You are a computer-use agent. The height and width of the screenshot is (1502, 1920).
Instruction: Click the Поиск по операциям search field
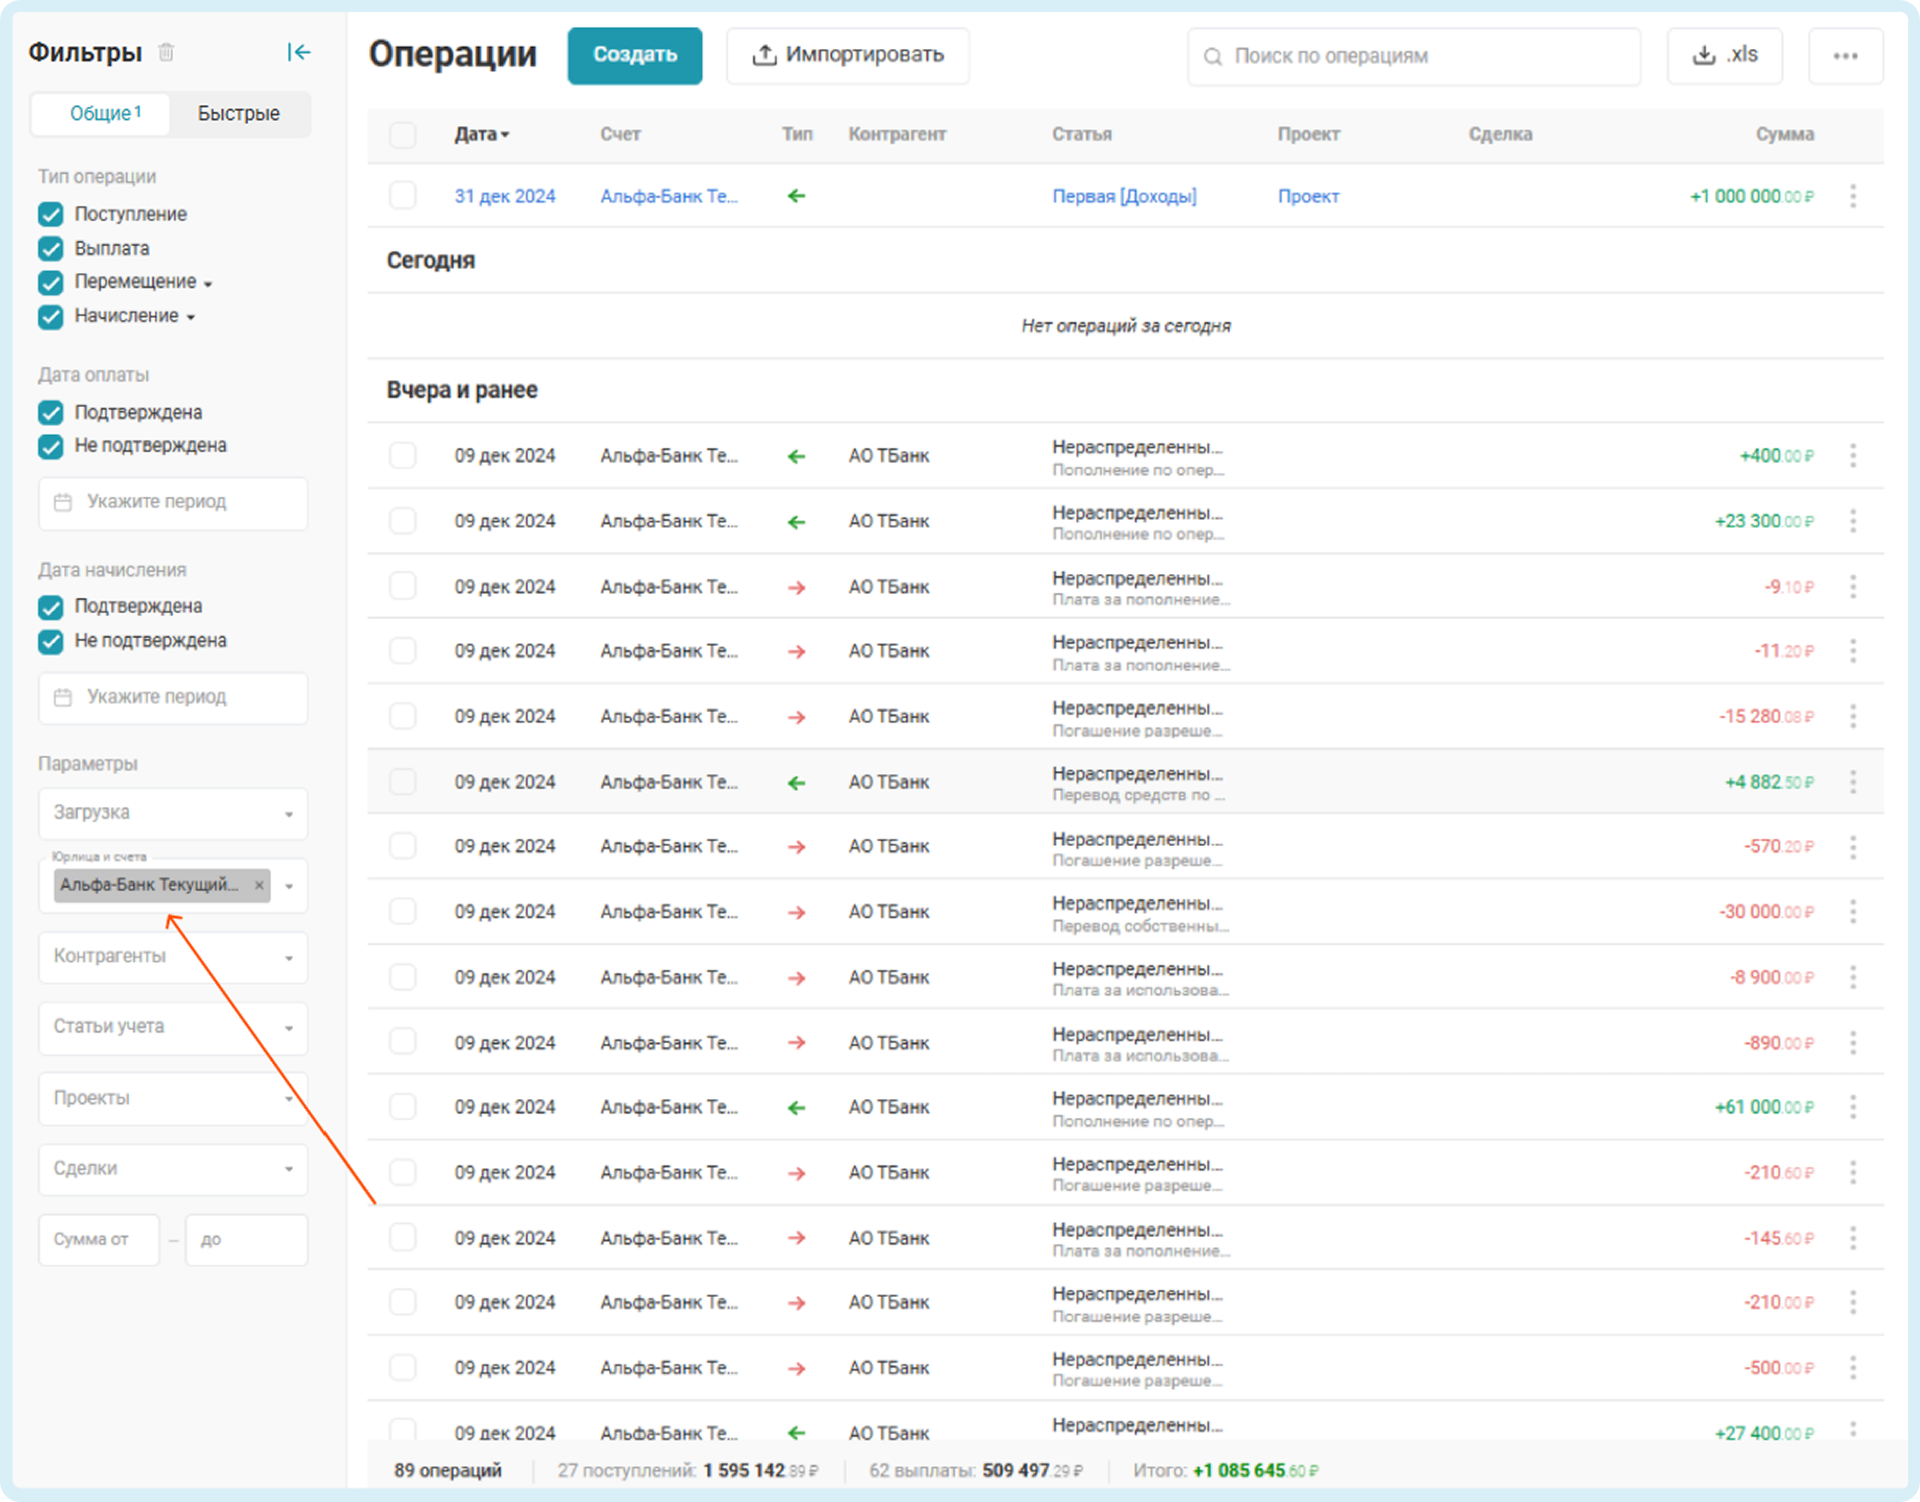point(1412,56)
